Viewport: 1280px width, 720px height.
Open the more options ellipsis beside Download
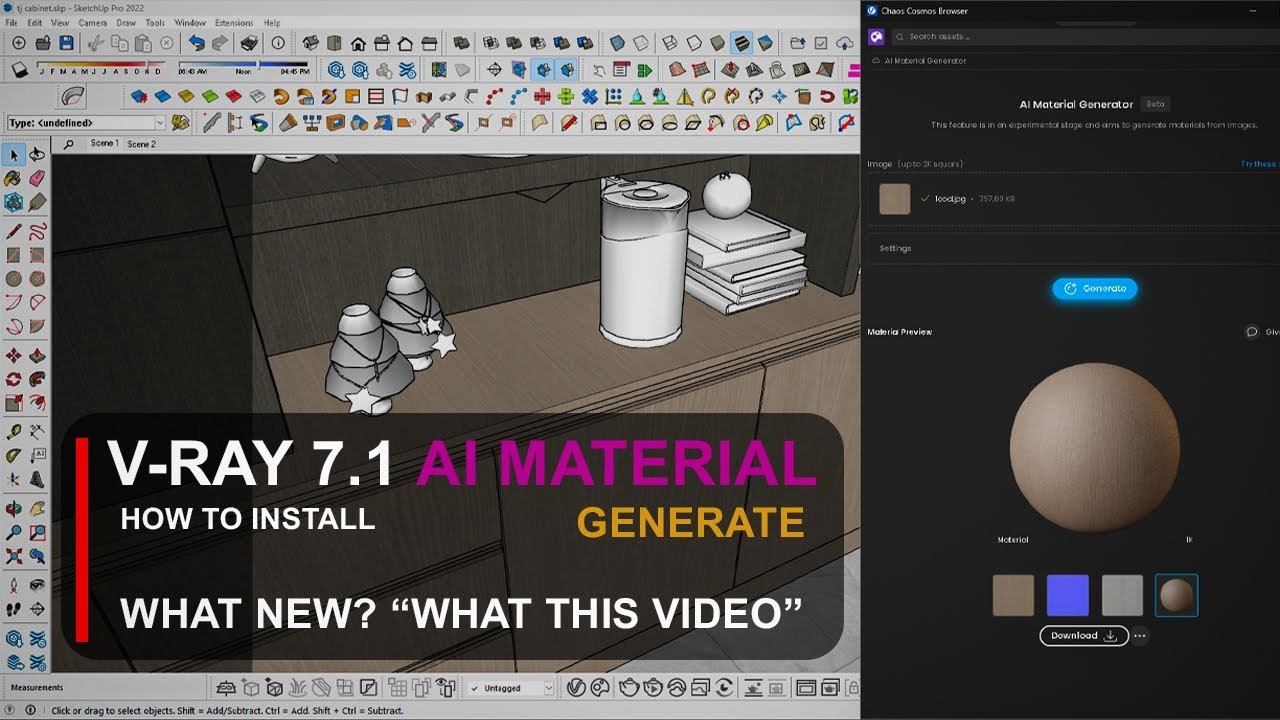(x=1140, y=636)
